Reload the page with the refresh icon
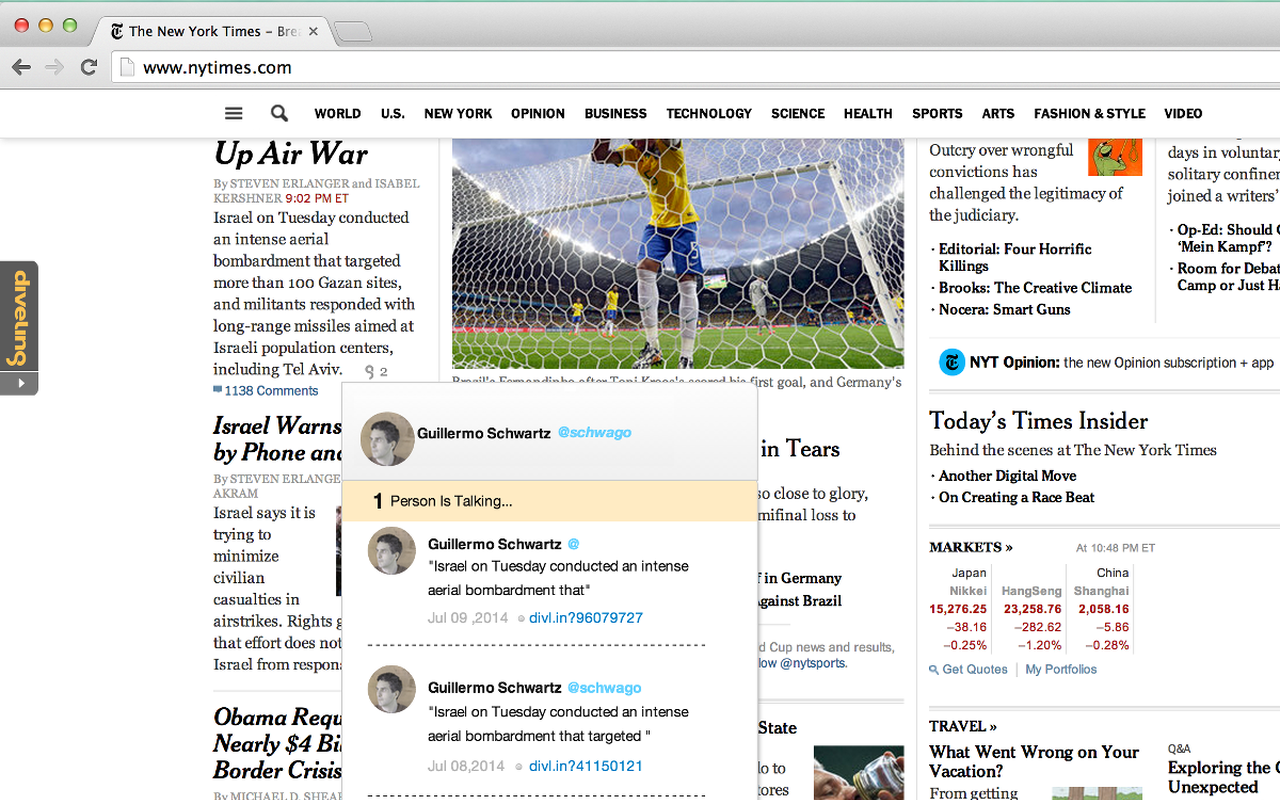Screen dimensions: 1280x800 [89, 68]
